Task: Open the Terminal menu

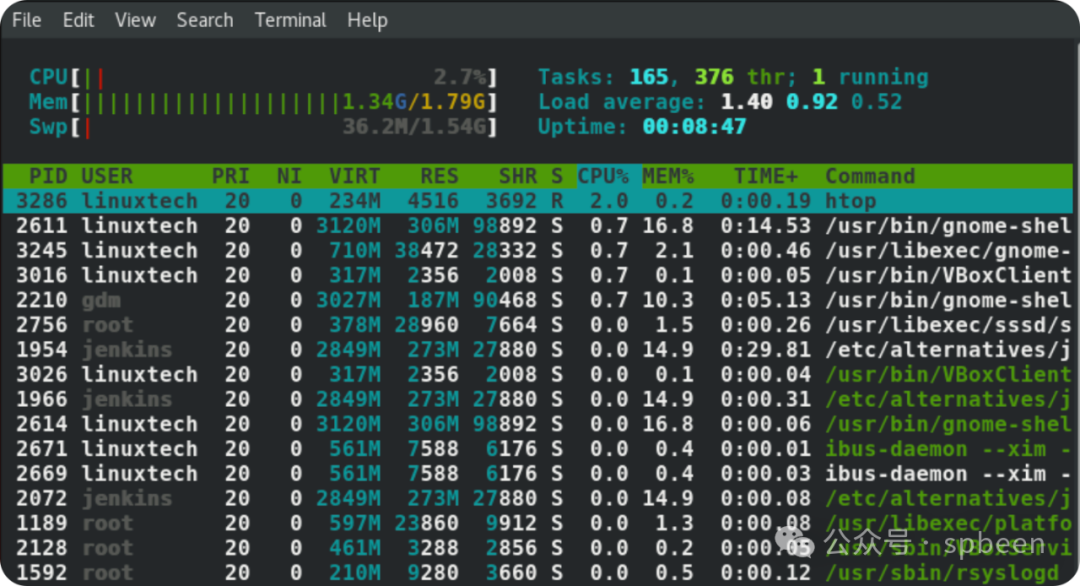Action: (290, 20)
